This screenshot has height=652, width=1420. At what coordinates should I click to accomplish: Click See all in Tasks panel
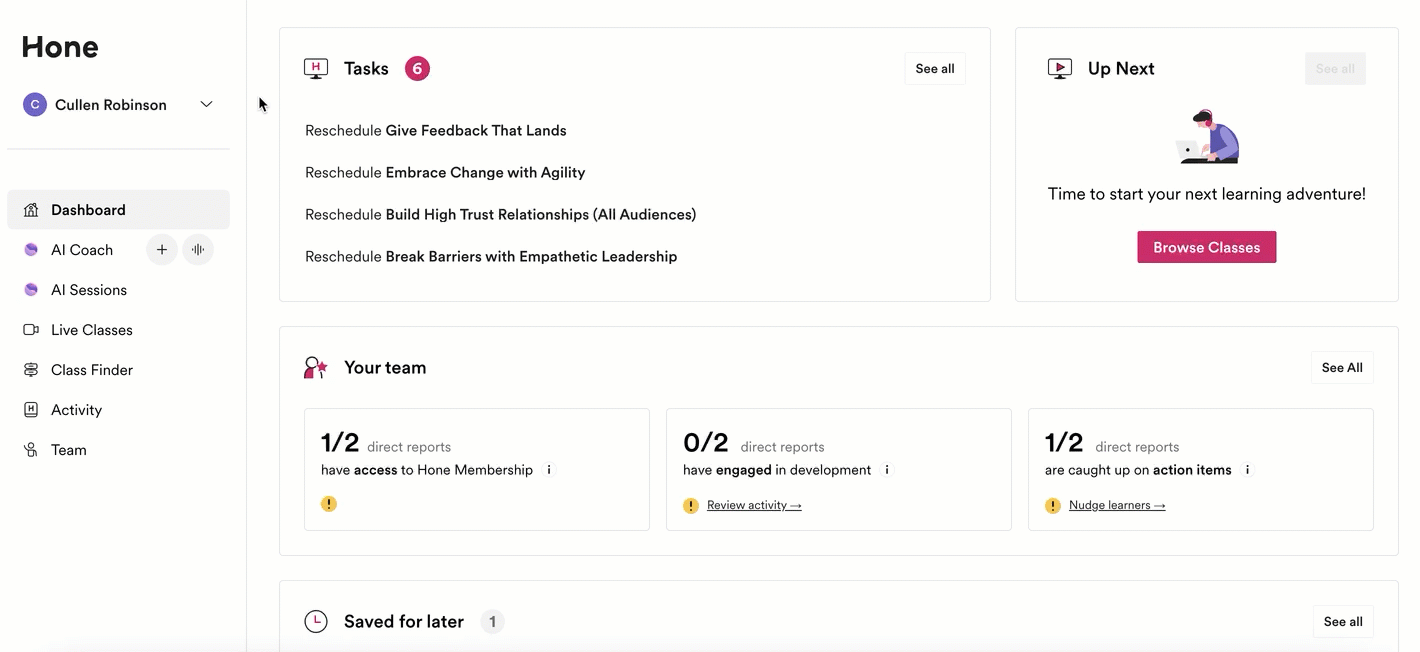934,69
